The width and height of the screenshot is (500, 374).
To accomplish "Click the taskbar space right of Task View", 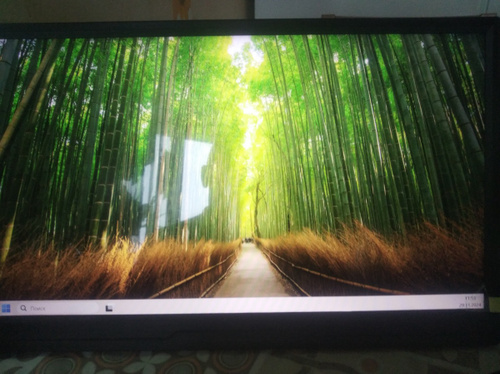I will tap(200, 307).
